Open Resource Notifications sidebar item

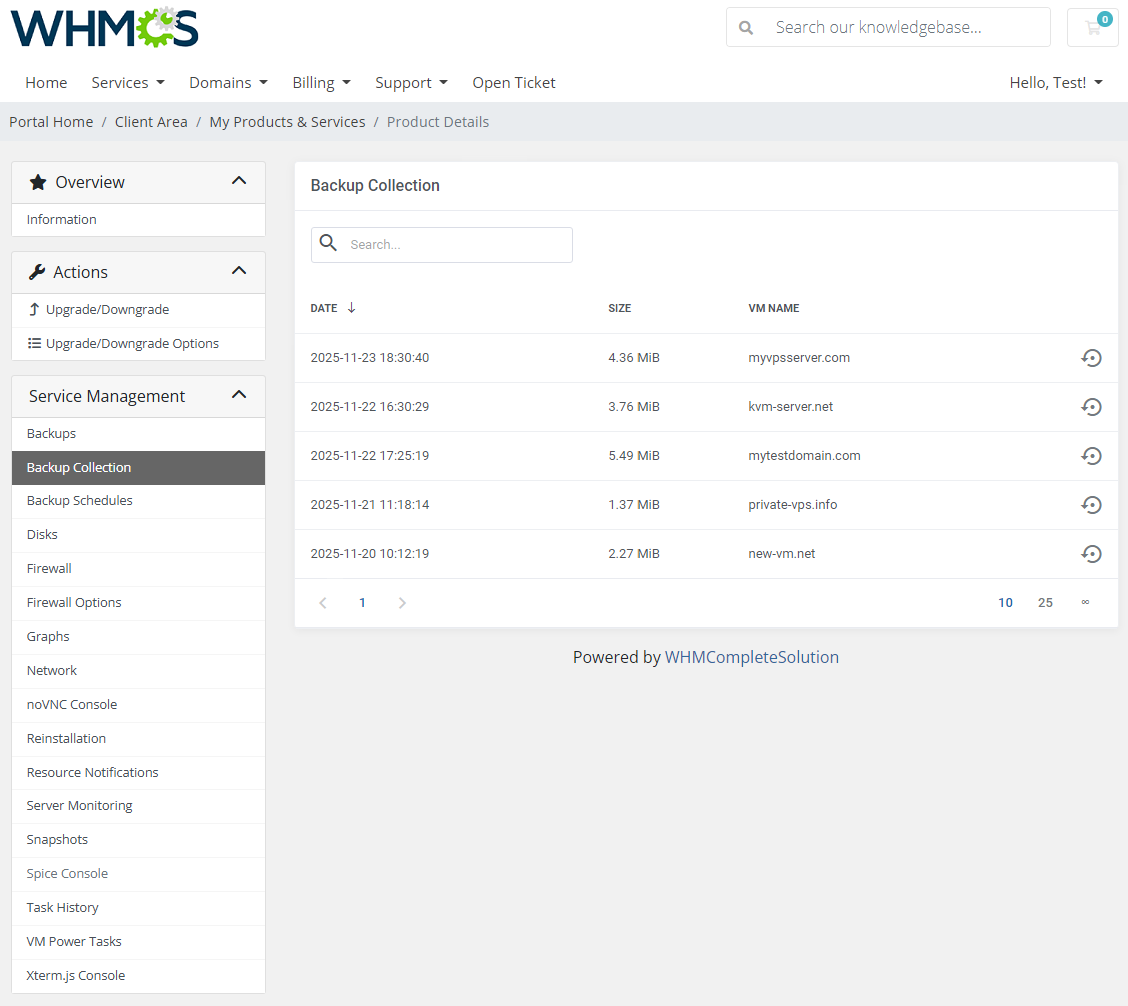[x=138, y=772]
